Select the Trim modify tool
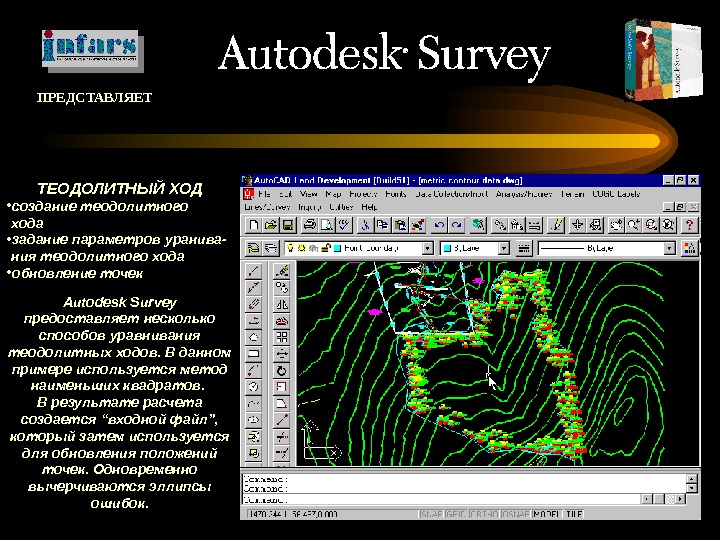Viewport: 720px width, 540px height. tap(282, 437)
